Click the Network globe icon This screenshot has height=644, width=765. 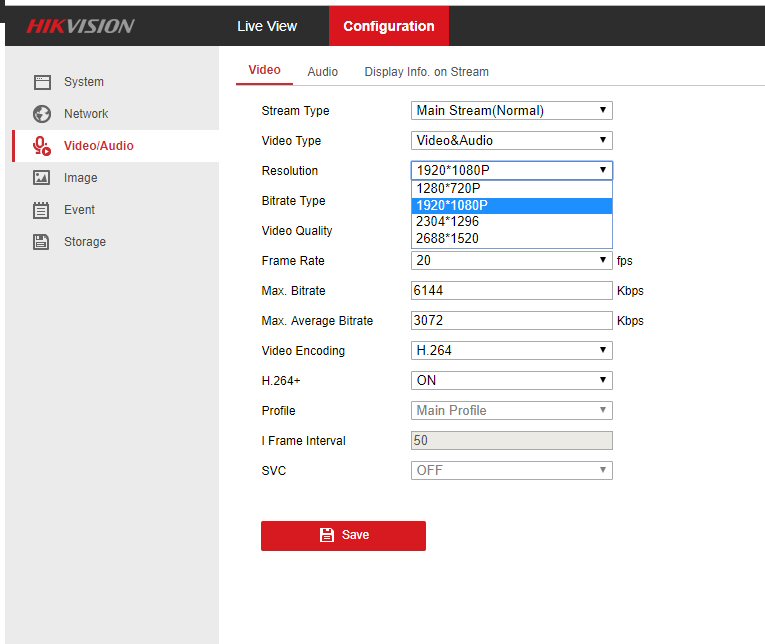[x=42, y=114]
